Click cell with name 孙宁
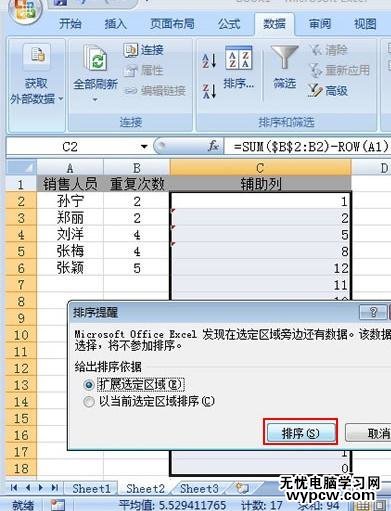Viewport: 391px width, 511px height. coord(70,201)
